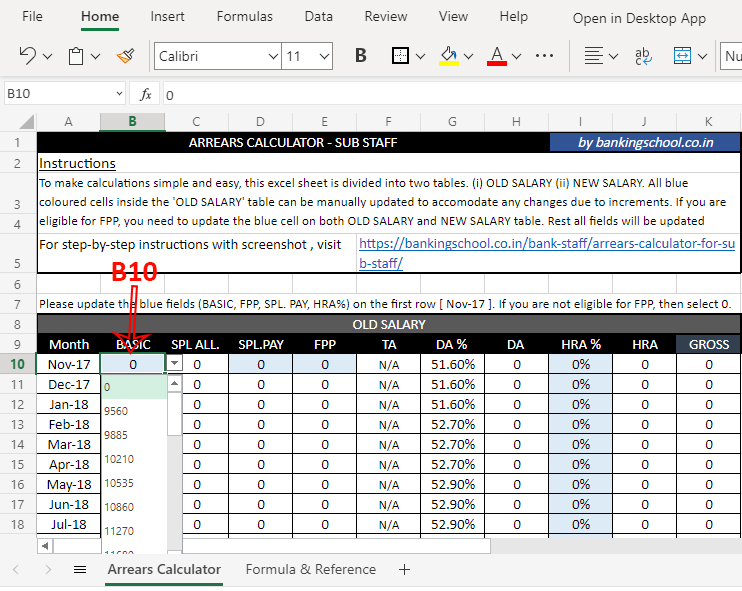Click the Undo icon
The image size is (742, 591).
coord(27,56)
